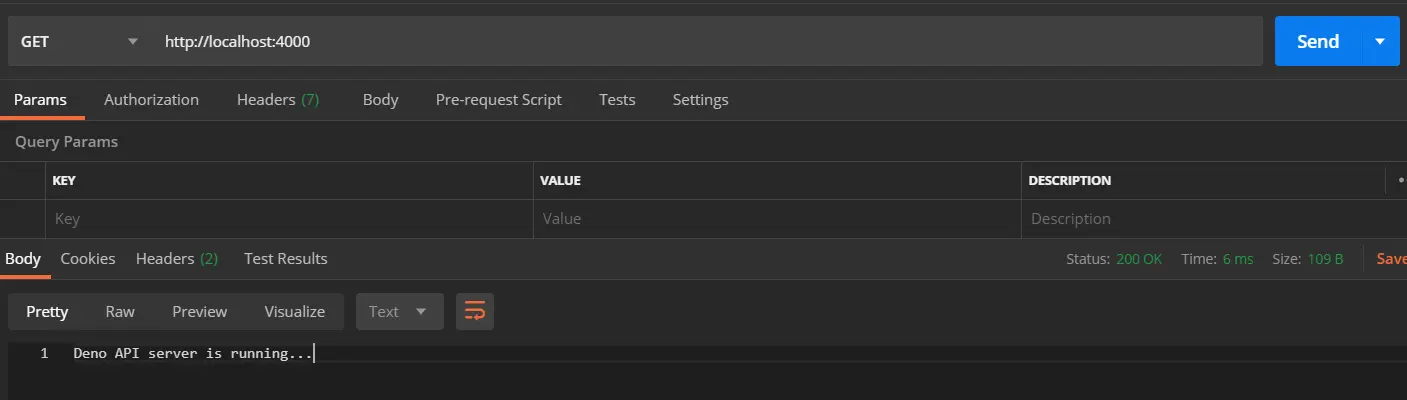
Task: Open the Test Results tab
Action: pyautogui.click(x=285, y=259)
